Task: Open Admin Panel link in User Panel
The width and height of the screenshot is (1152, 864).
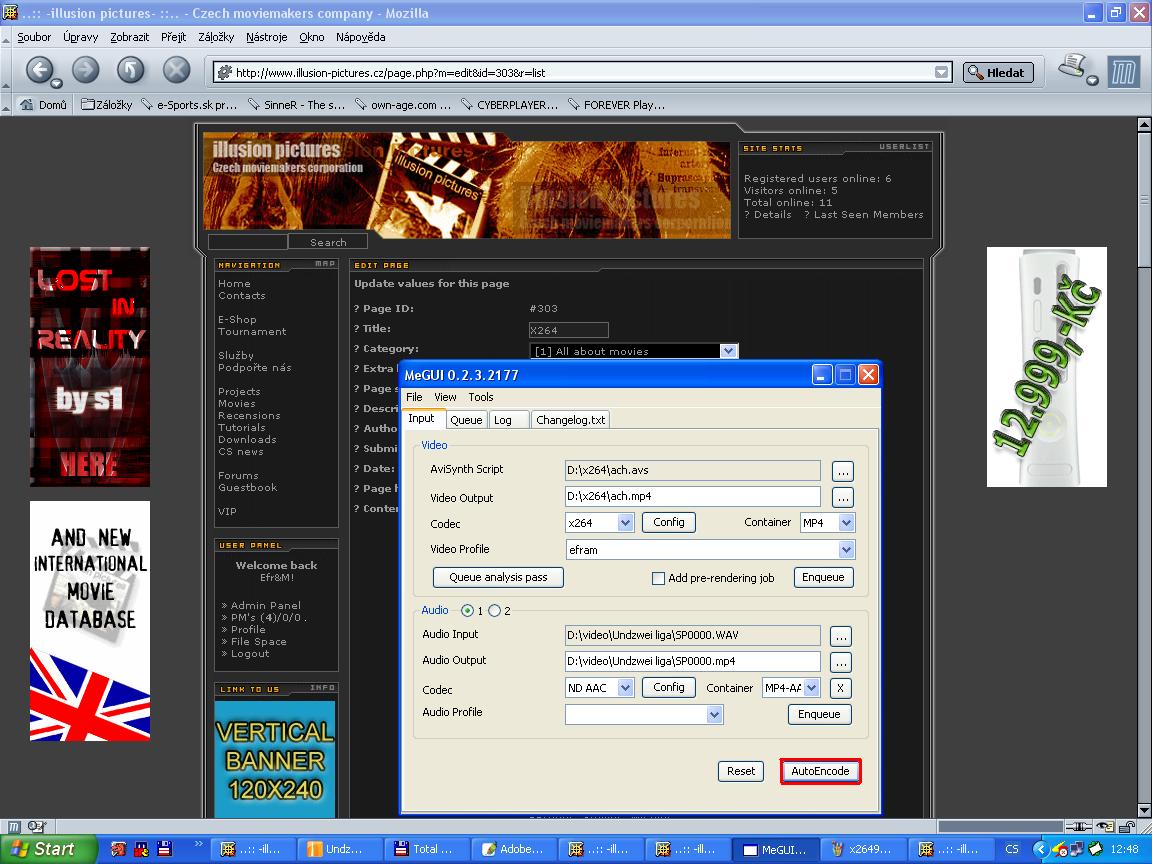Action: [265, 605]
